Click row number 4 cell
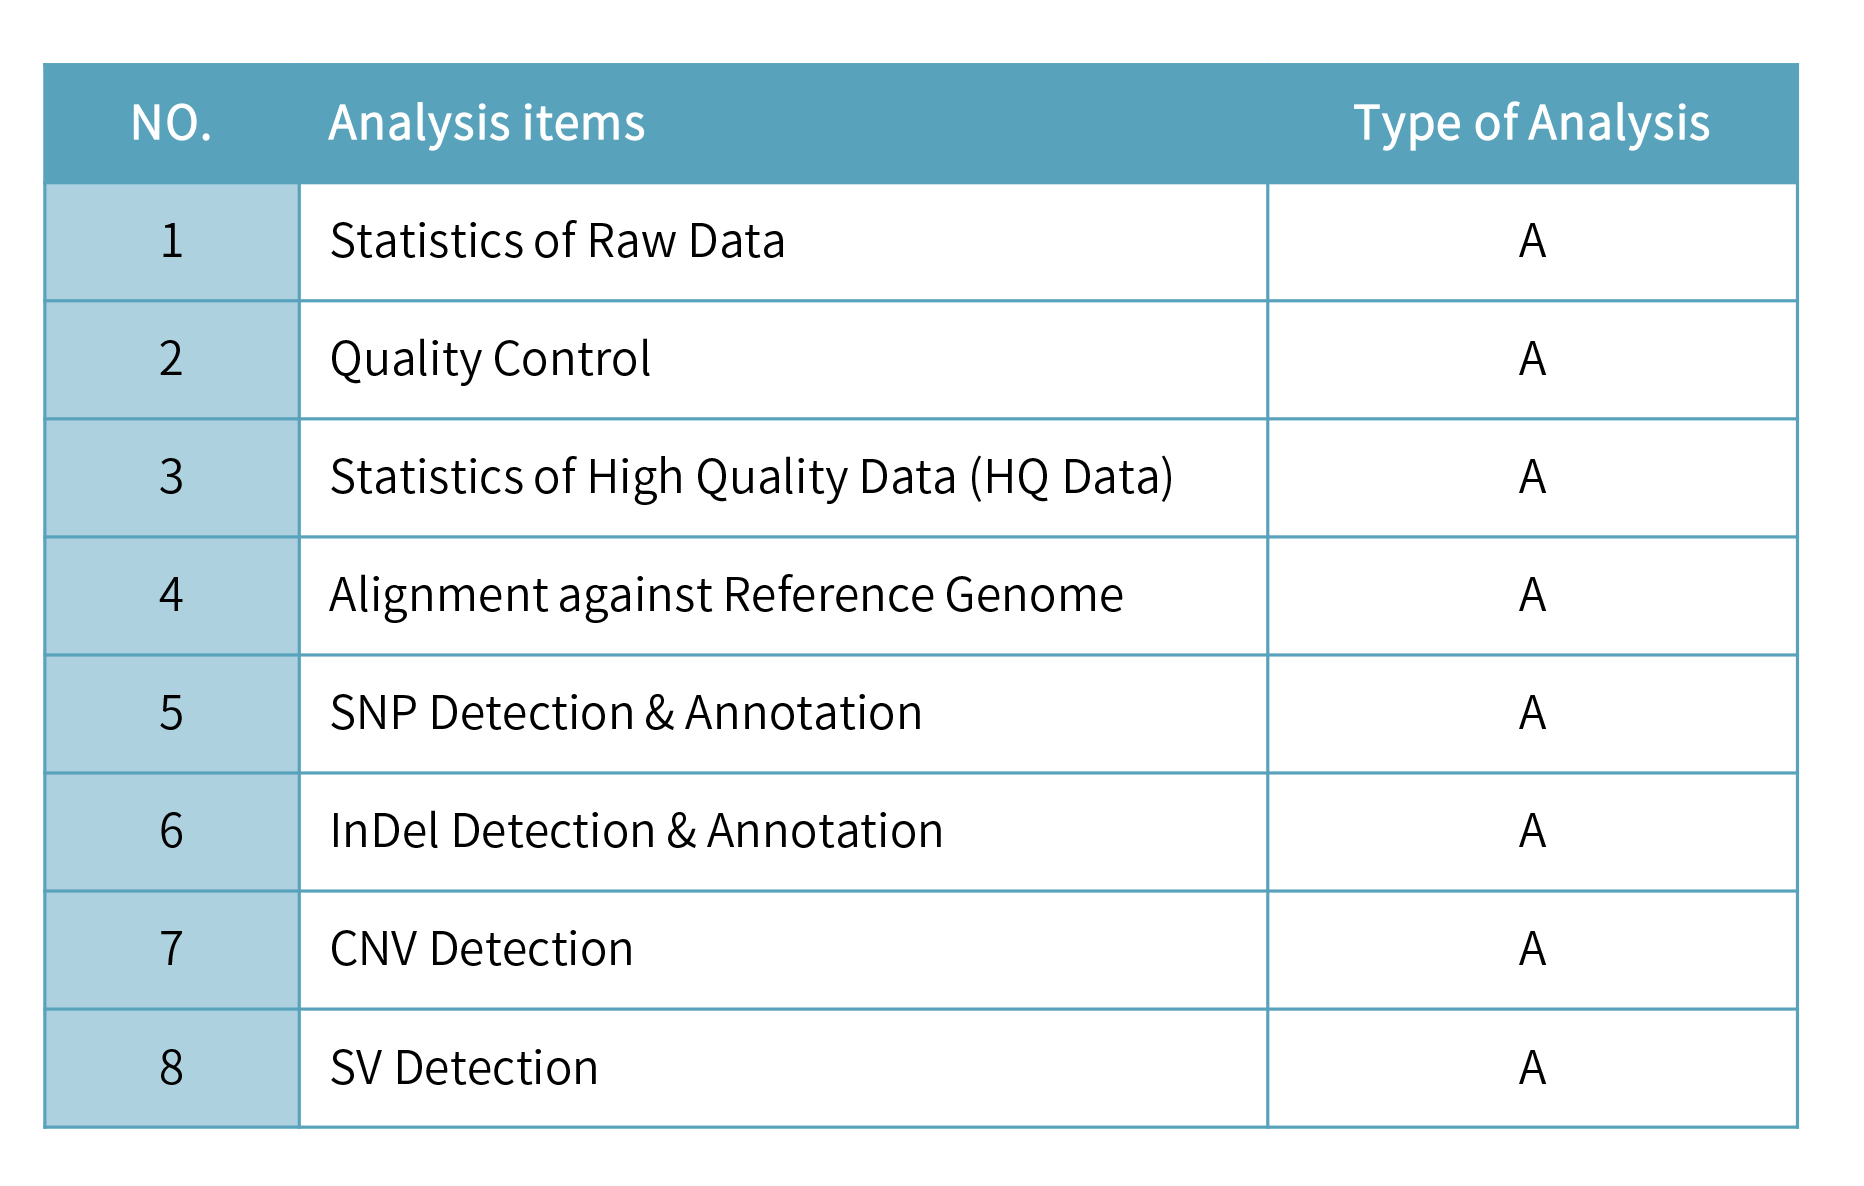 click(171, 595)
